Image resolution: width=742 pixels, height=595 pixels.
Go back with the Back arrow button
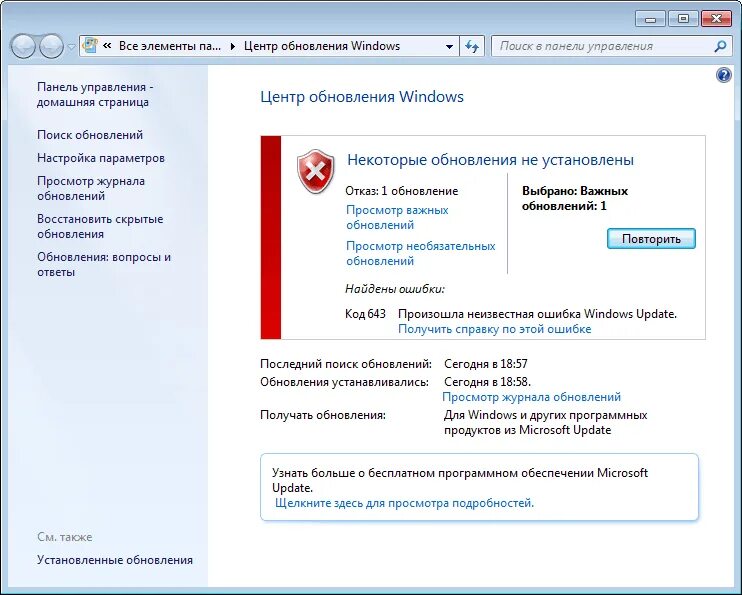[x=23, y=46]
